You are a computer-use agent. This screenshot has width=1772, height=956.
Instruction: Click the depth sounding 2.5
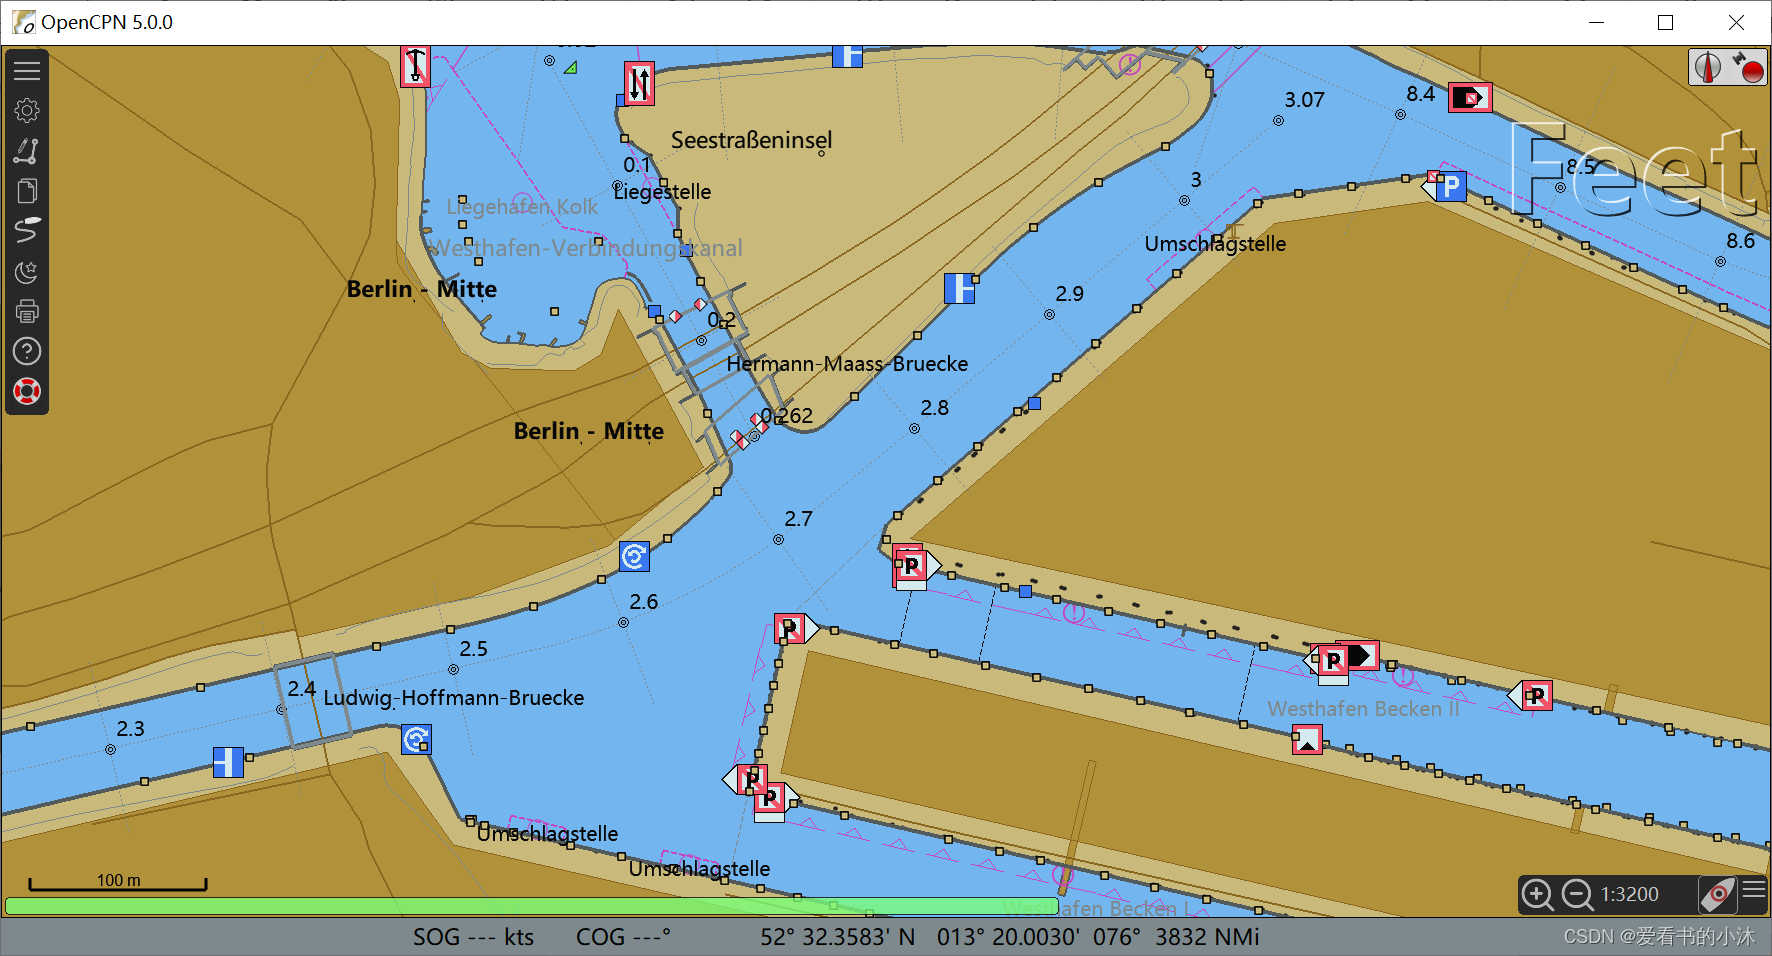pyautogui.click(x=473, y=649)
